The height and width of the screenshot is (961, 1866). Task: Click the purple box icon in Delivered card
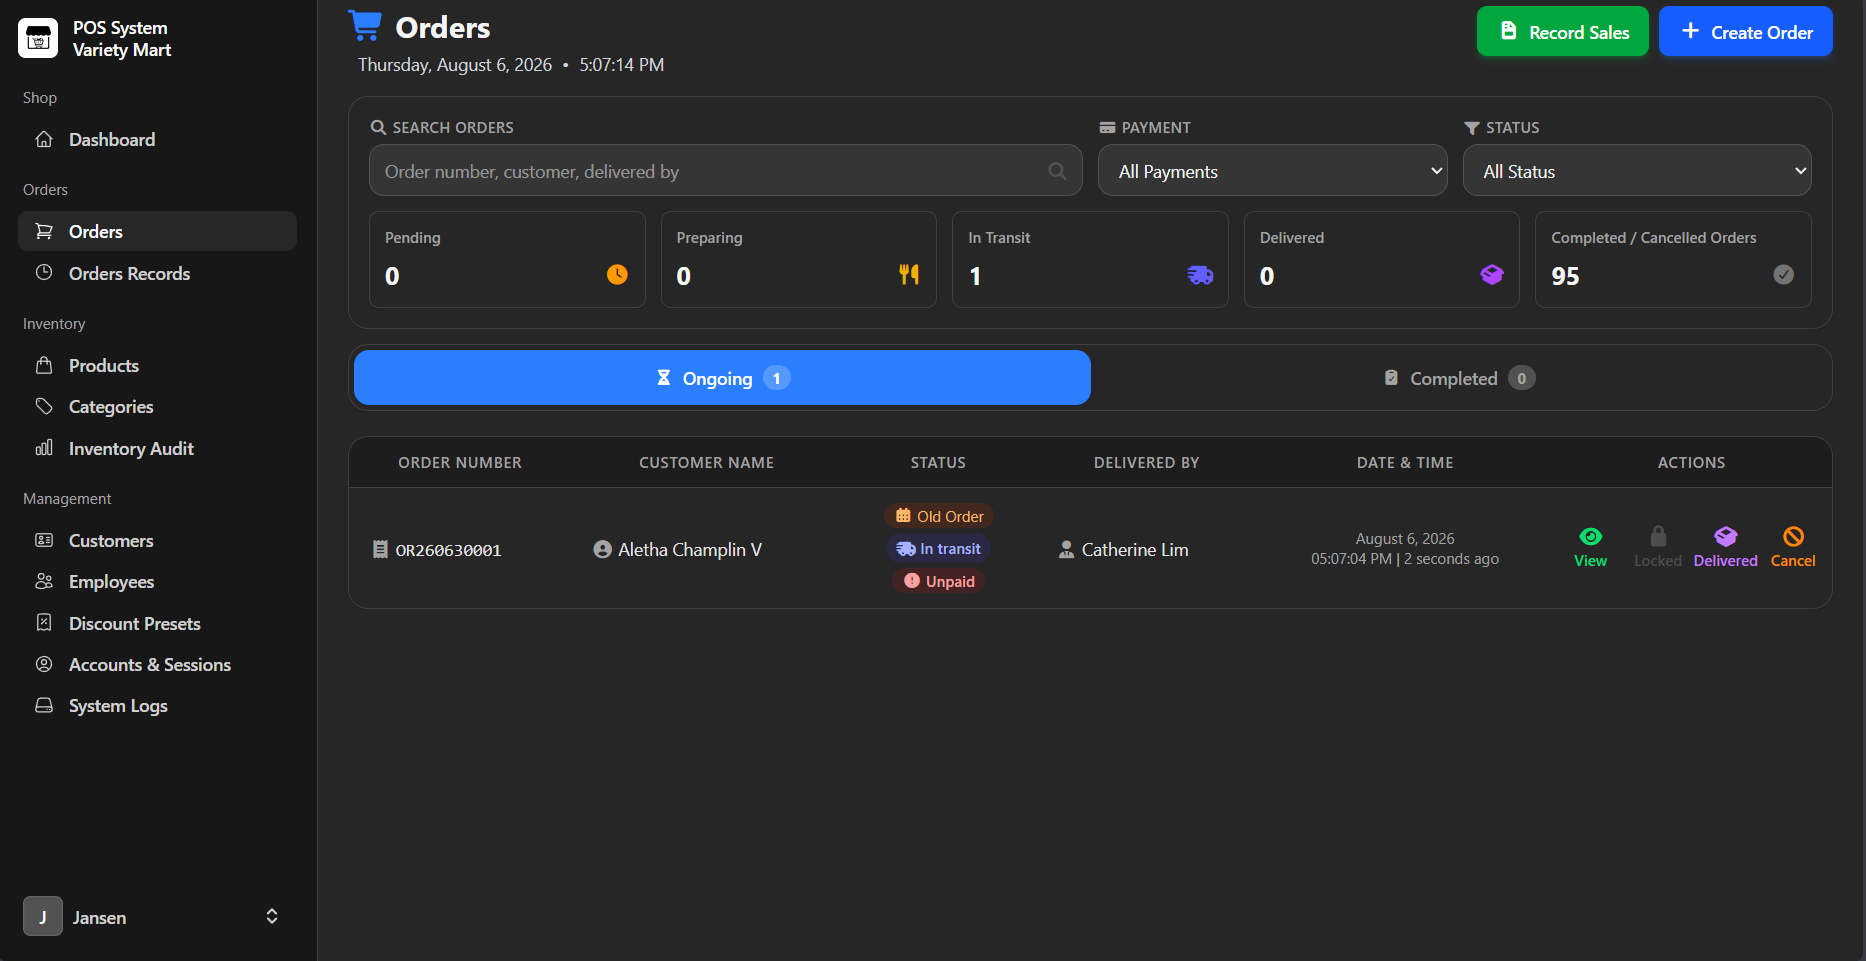[1492, 274]
